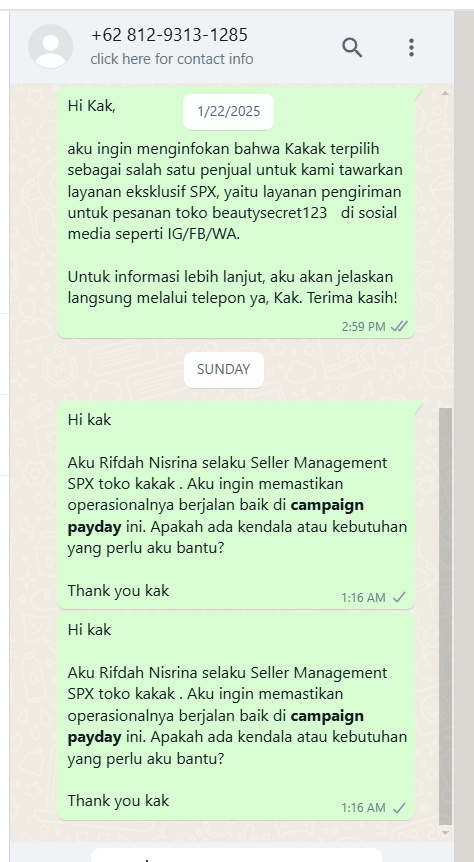
Task: Click the SUNDAY date separator chip
Action: pos(223,369)
